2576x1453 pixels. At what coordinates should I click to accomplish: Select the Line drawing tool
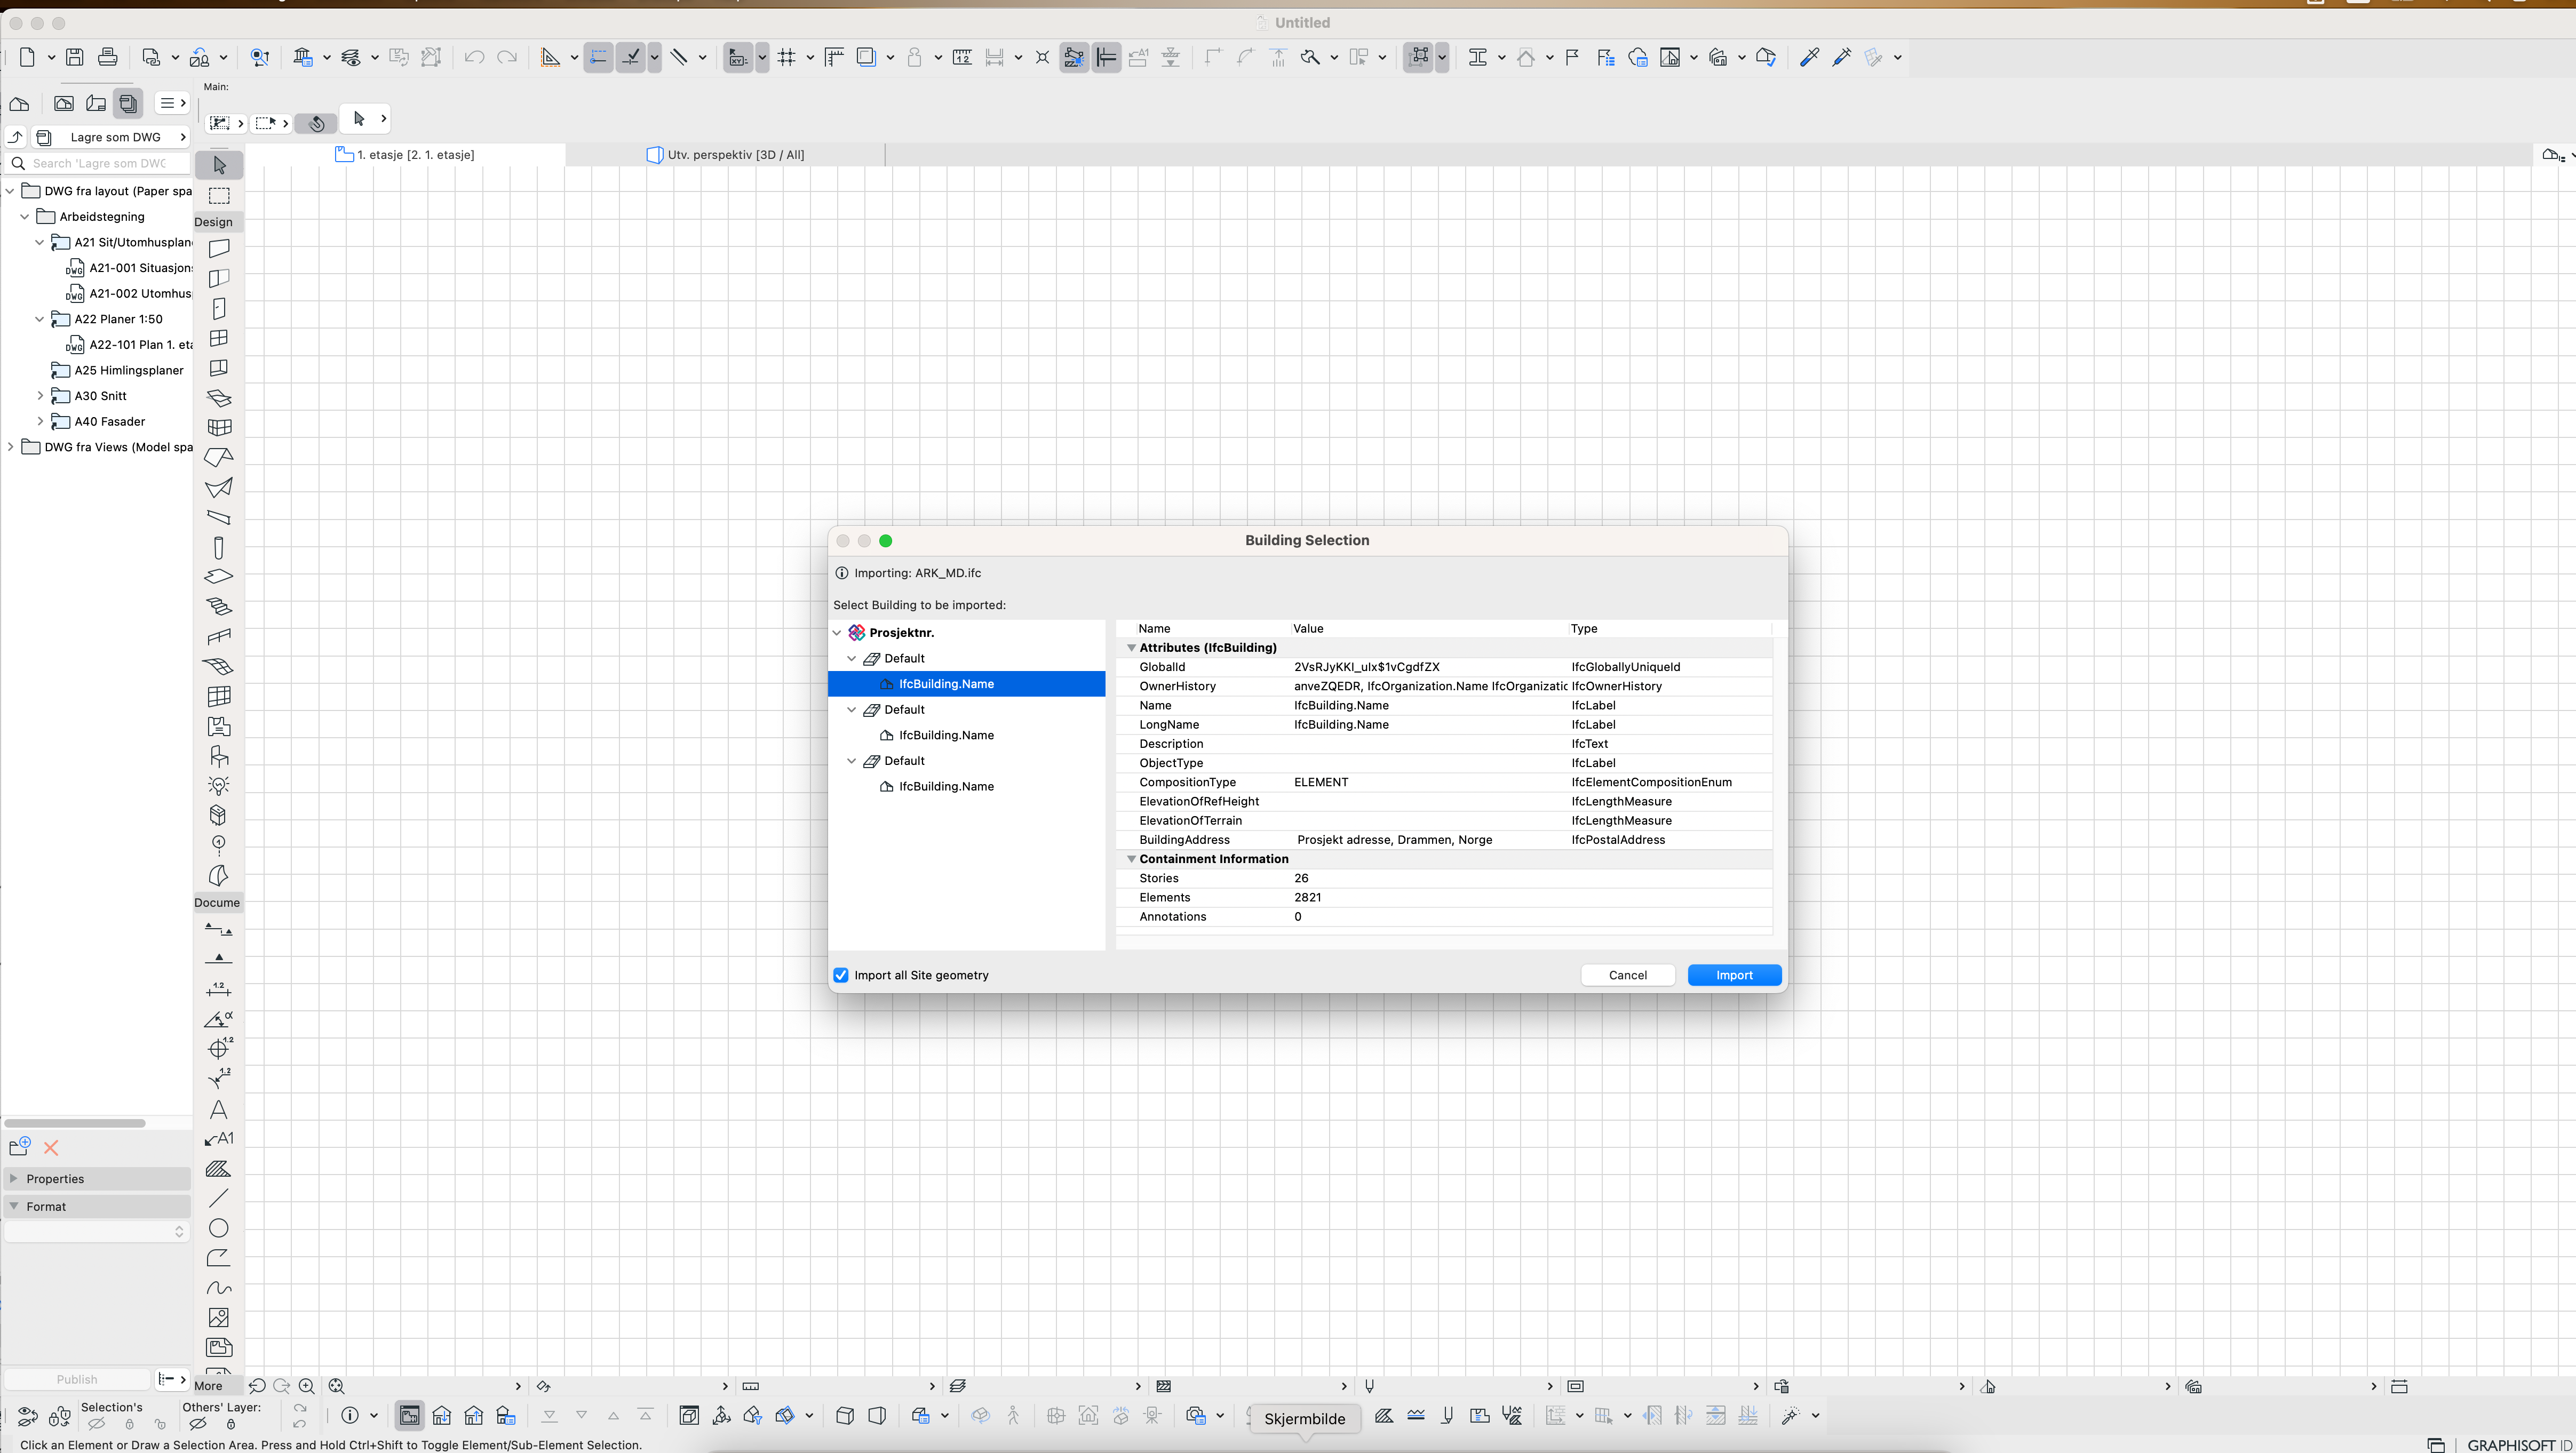coord(218,1198)
